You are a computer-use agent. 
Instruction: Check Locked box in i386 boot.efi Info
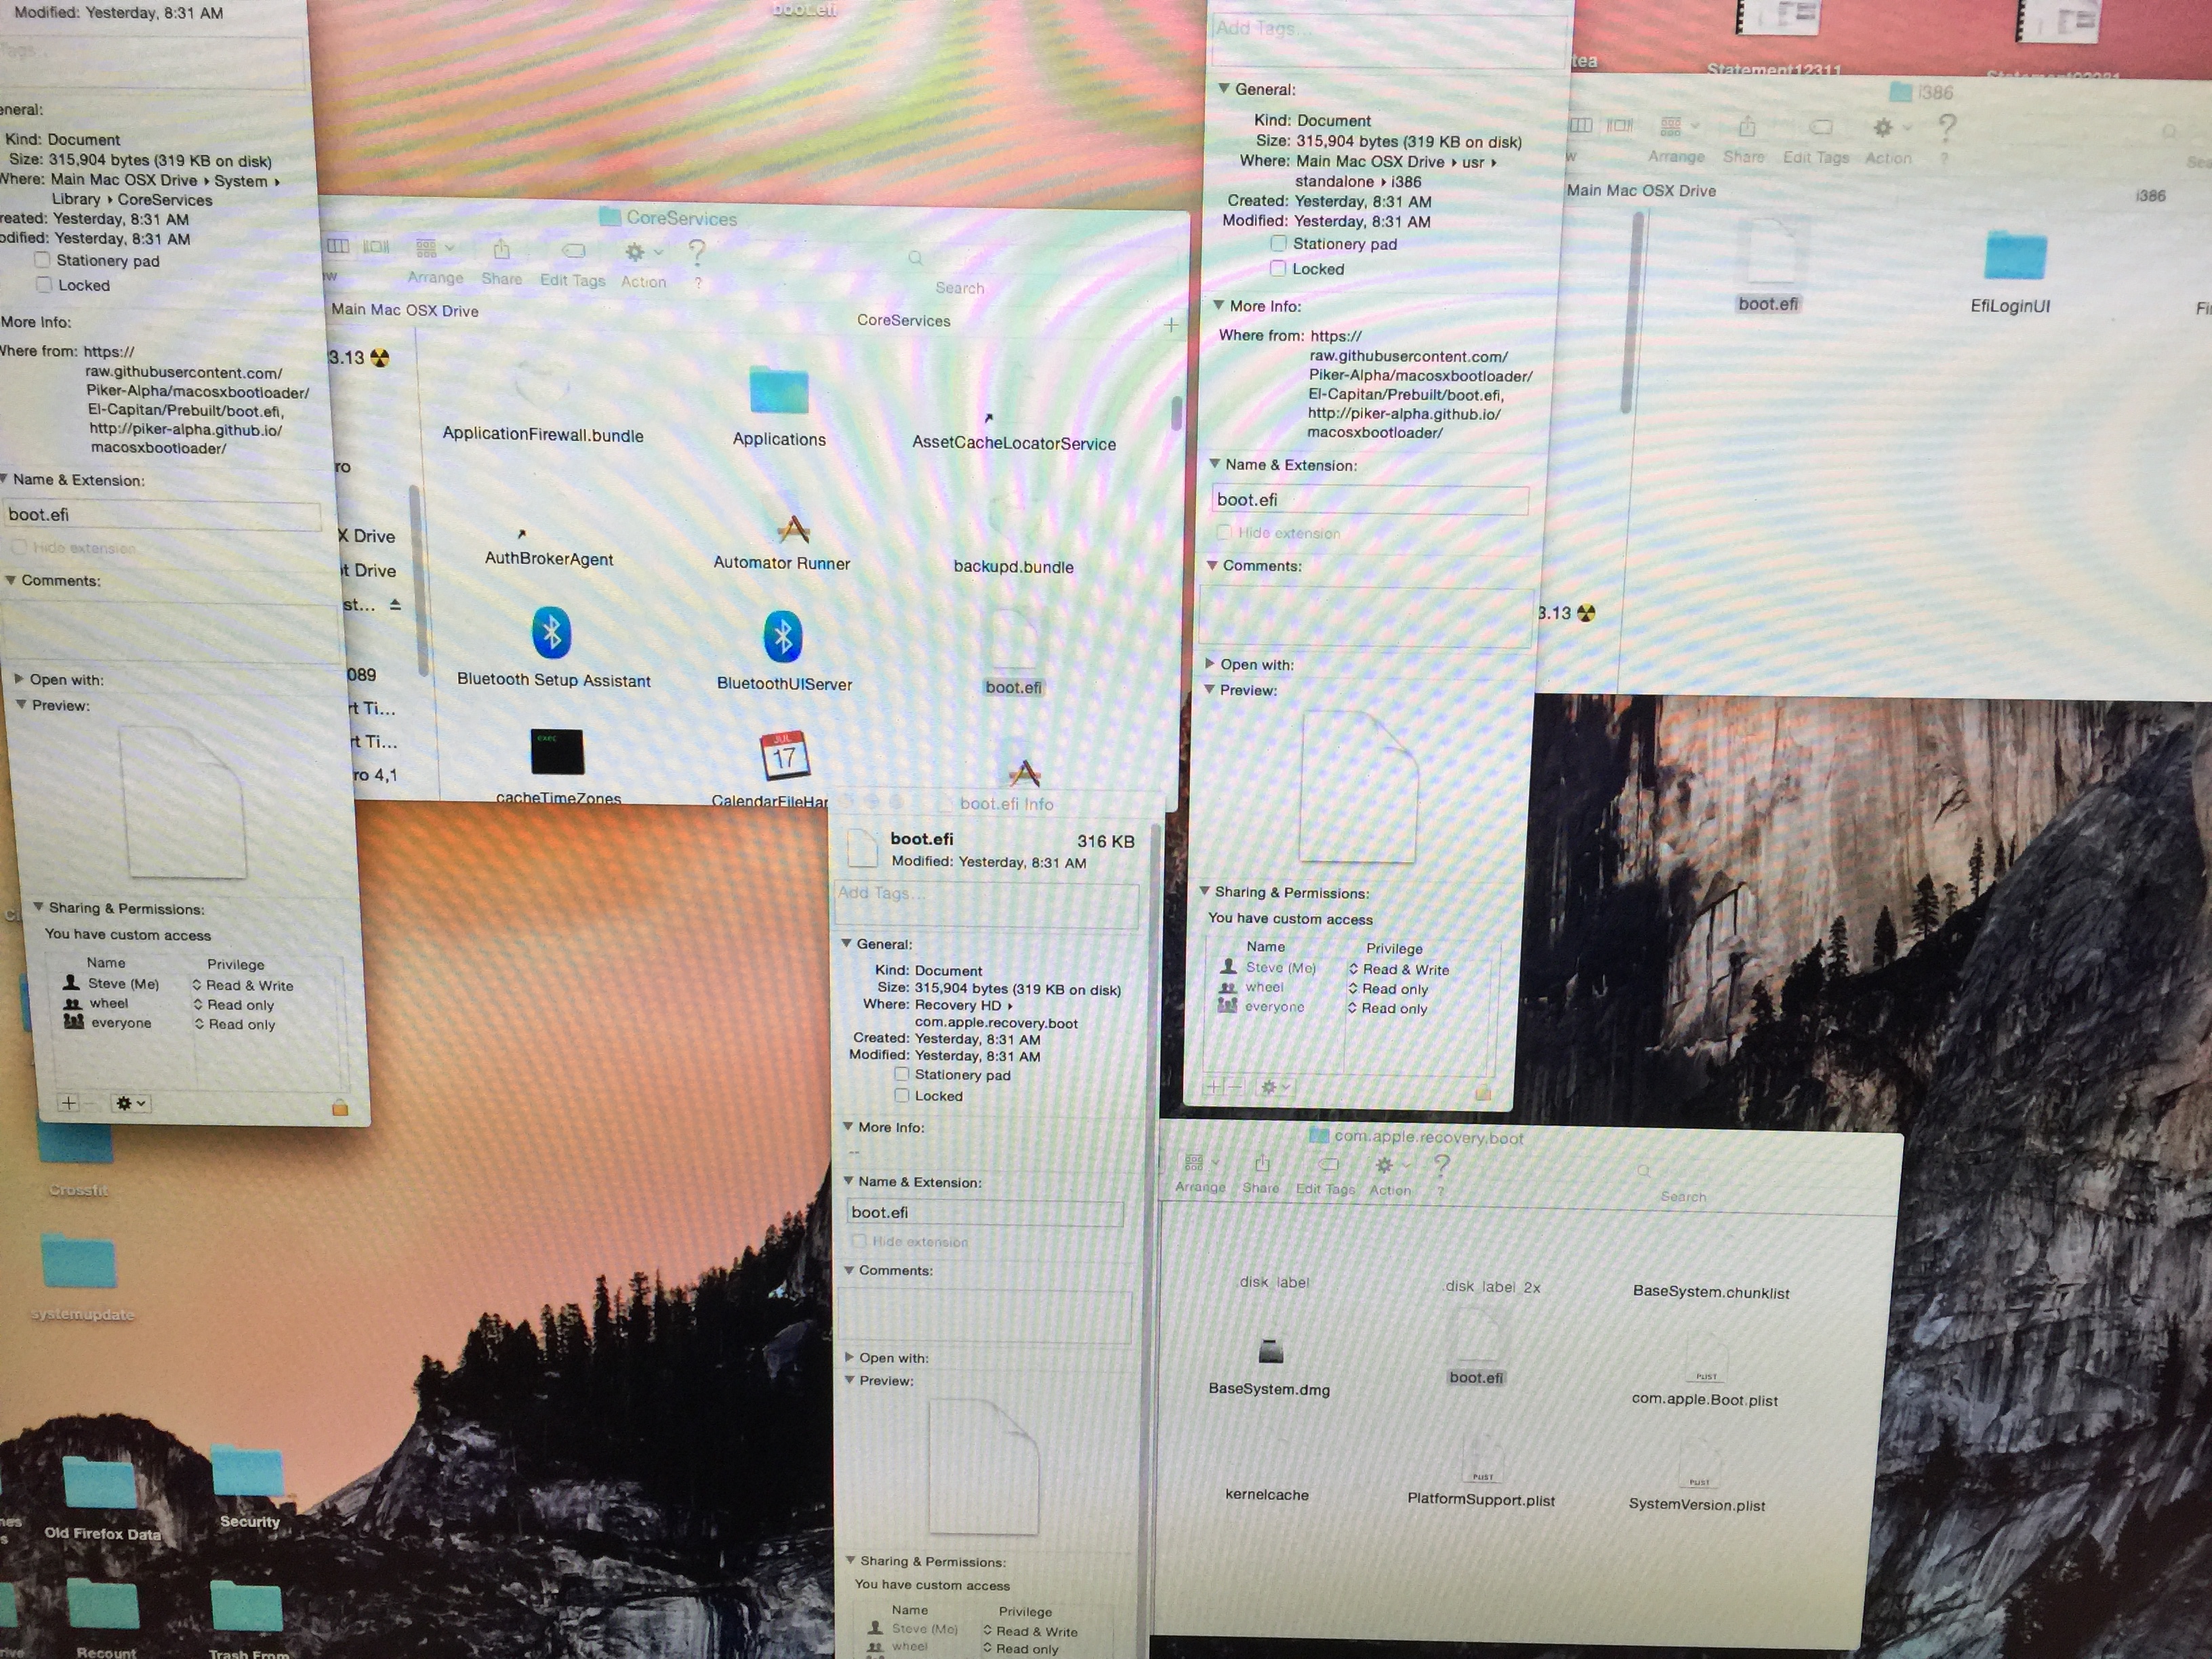click(1278, 268)
